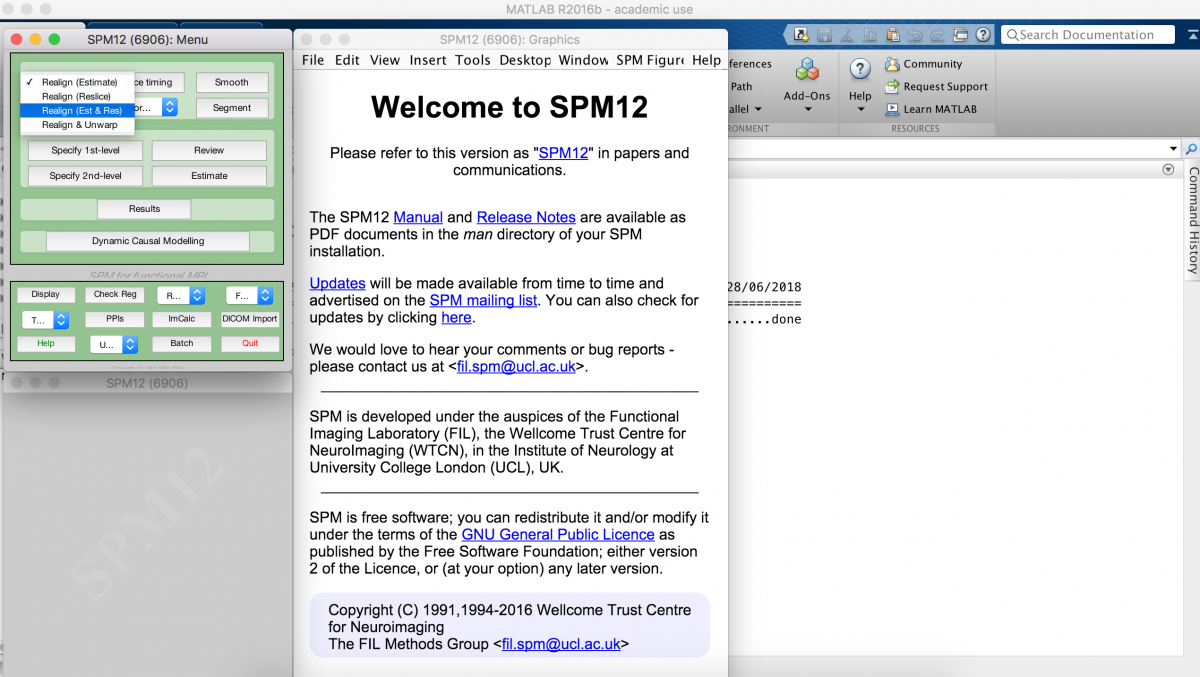Click the magnifier icon at the end of the MATLAB folder bar

click(x=1191, y=149)
